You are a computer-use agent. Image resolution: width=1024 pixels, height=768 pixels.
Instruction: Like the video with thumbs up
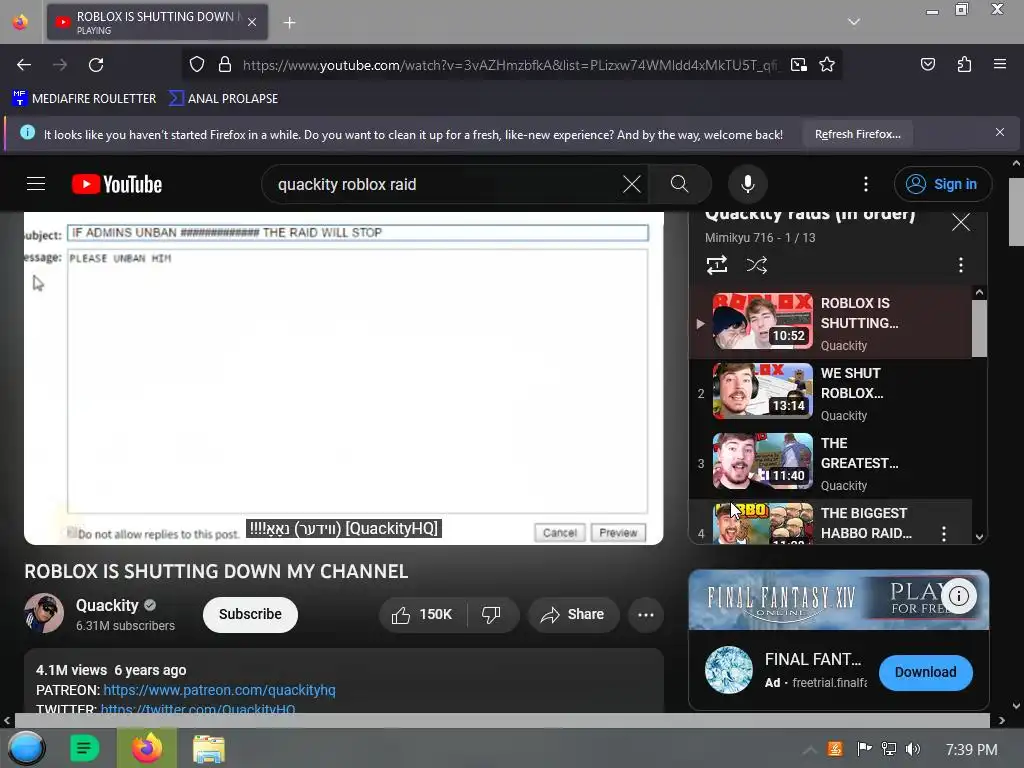(423, 615)
